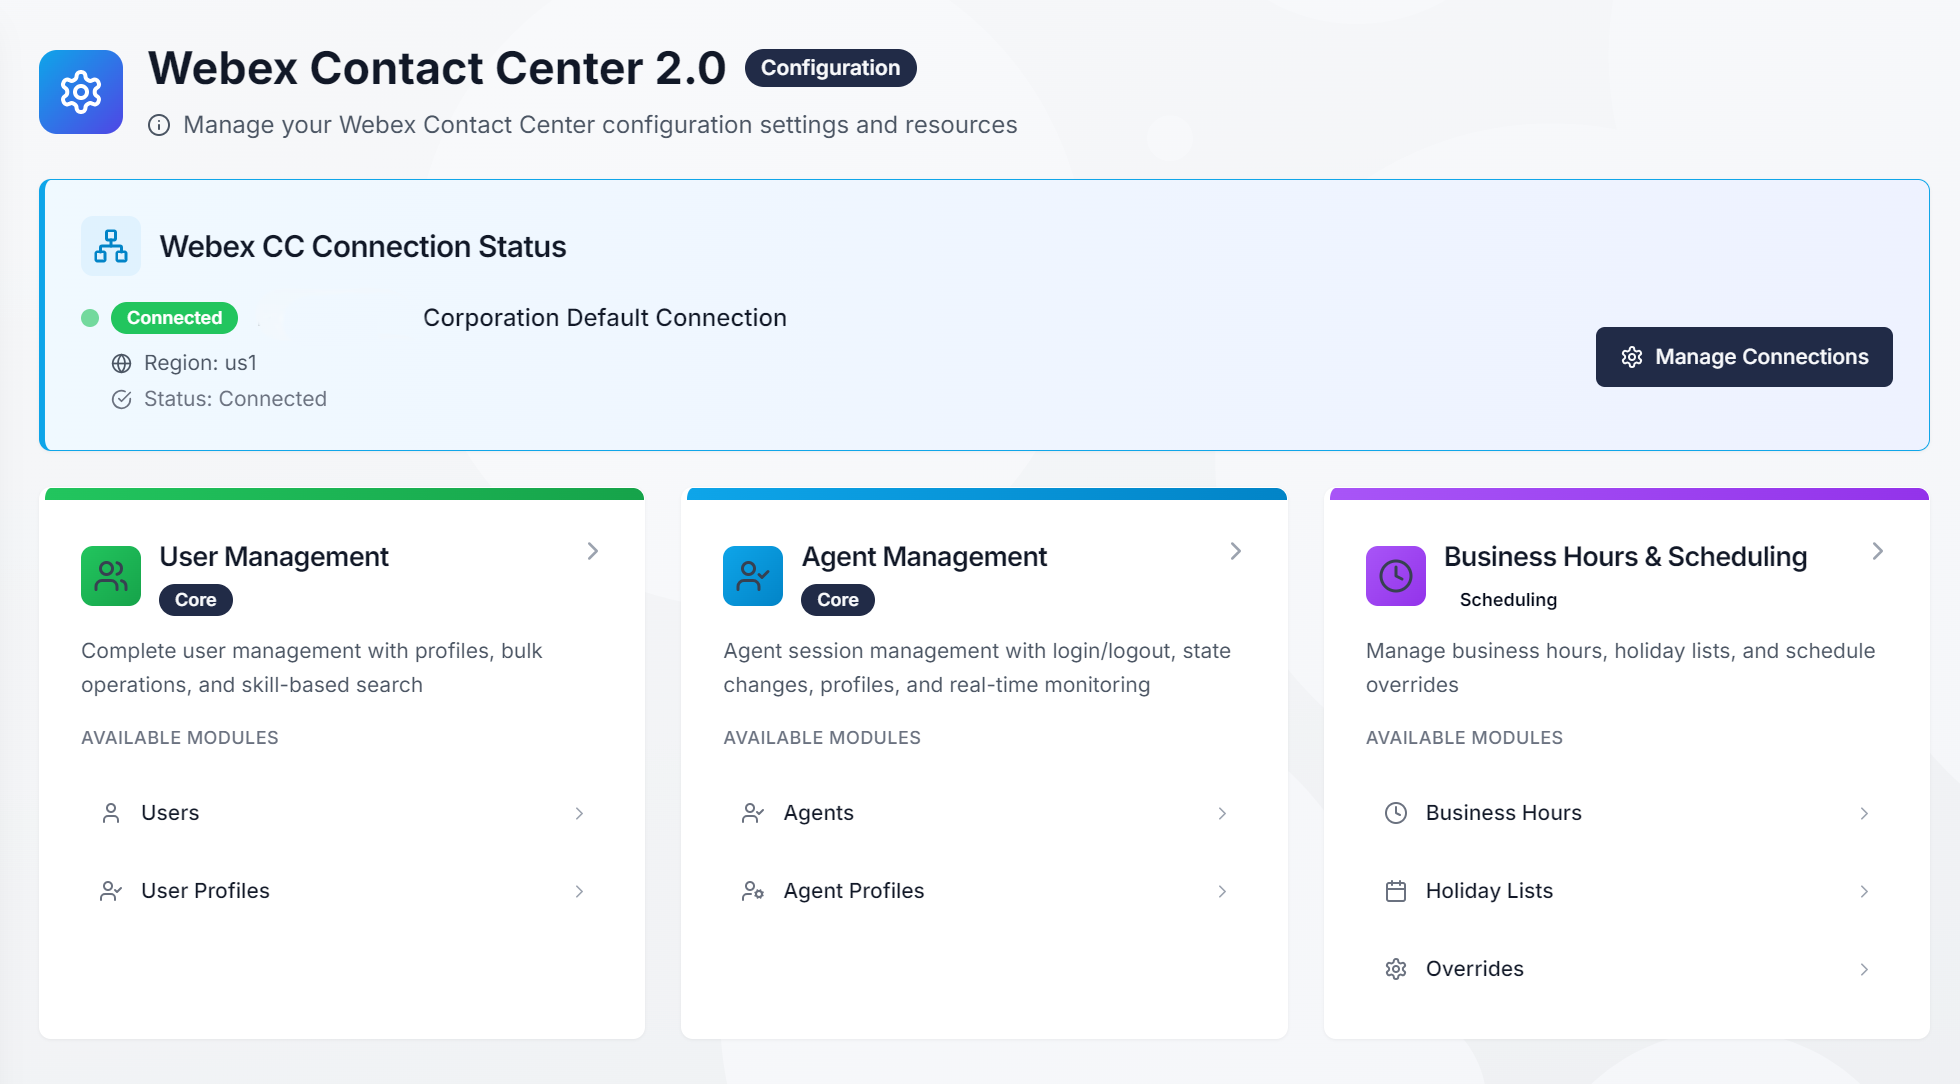Click the globe icon beside Region us1

[x=121, y=363]
